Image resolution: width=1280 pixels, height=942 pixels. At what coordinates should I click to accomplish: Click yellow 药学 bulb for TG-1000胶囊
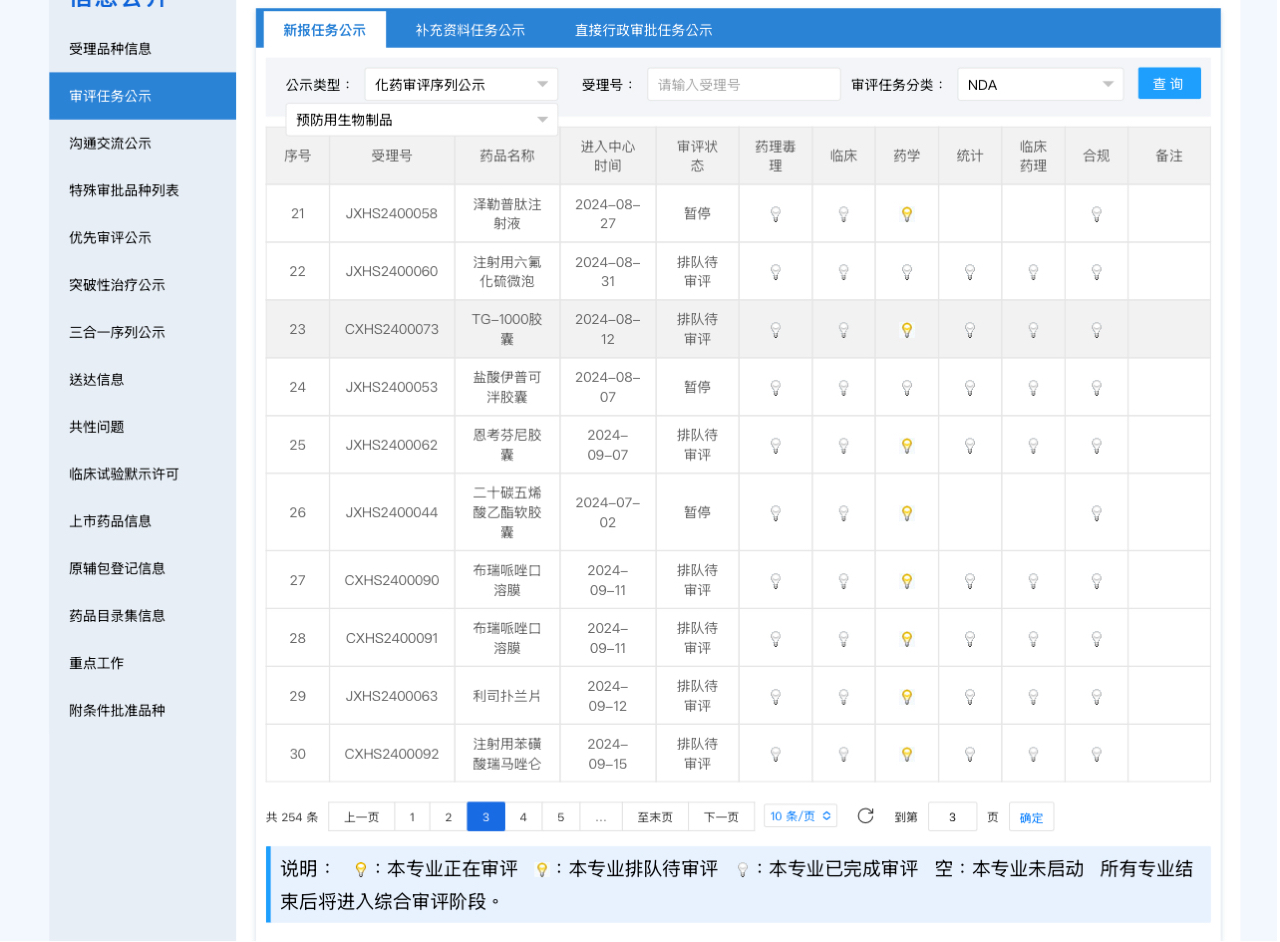[x=906, y=330]
